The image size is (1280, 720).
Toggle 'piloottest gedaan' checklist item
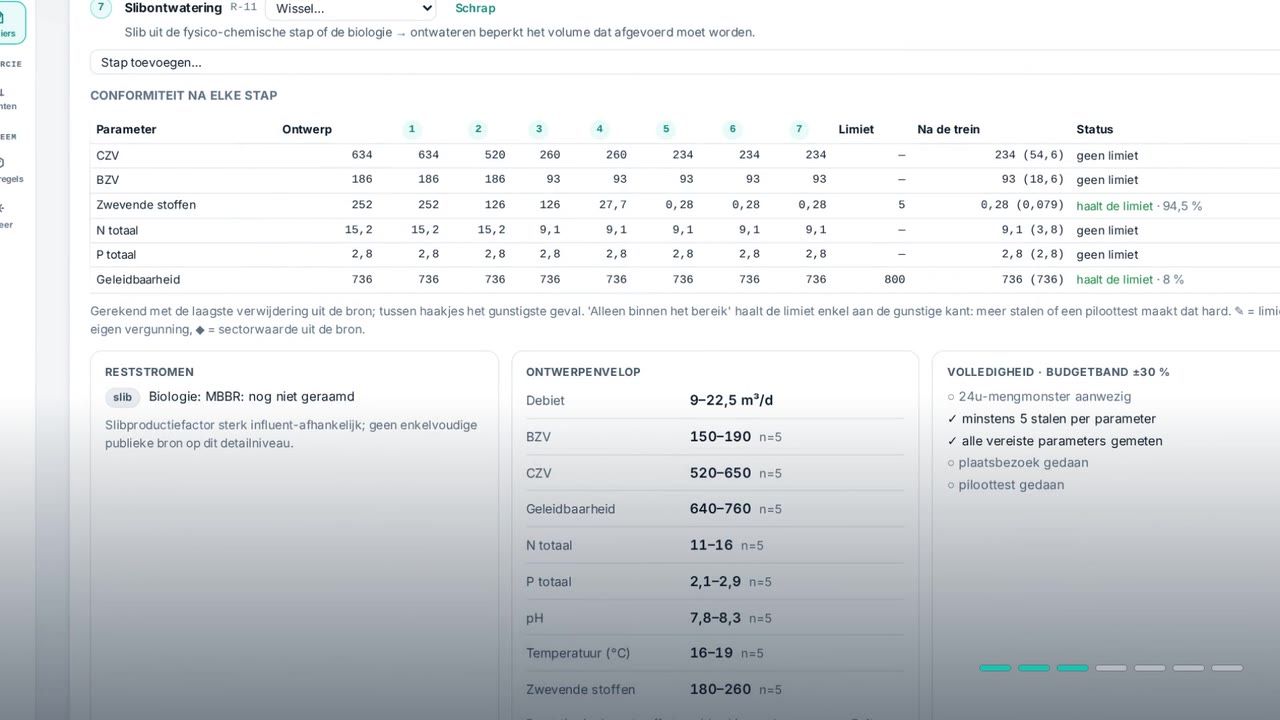pos(1005,485)
